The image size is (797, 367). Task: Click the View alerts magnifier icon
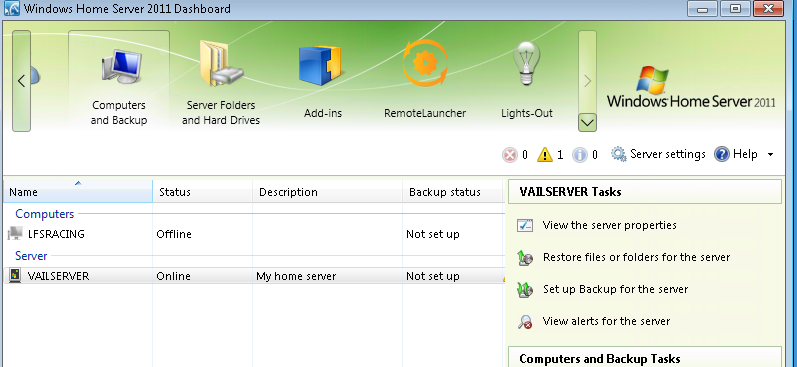[525, 322]
